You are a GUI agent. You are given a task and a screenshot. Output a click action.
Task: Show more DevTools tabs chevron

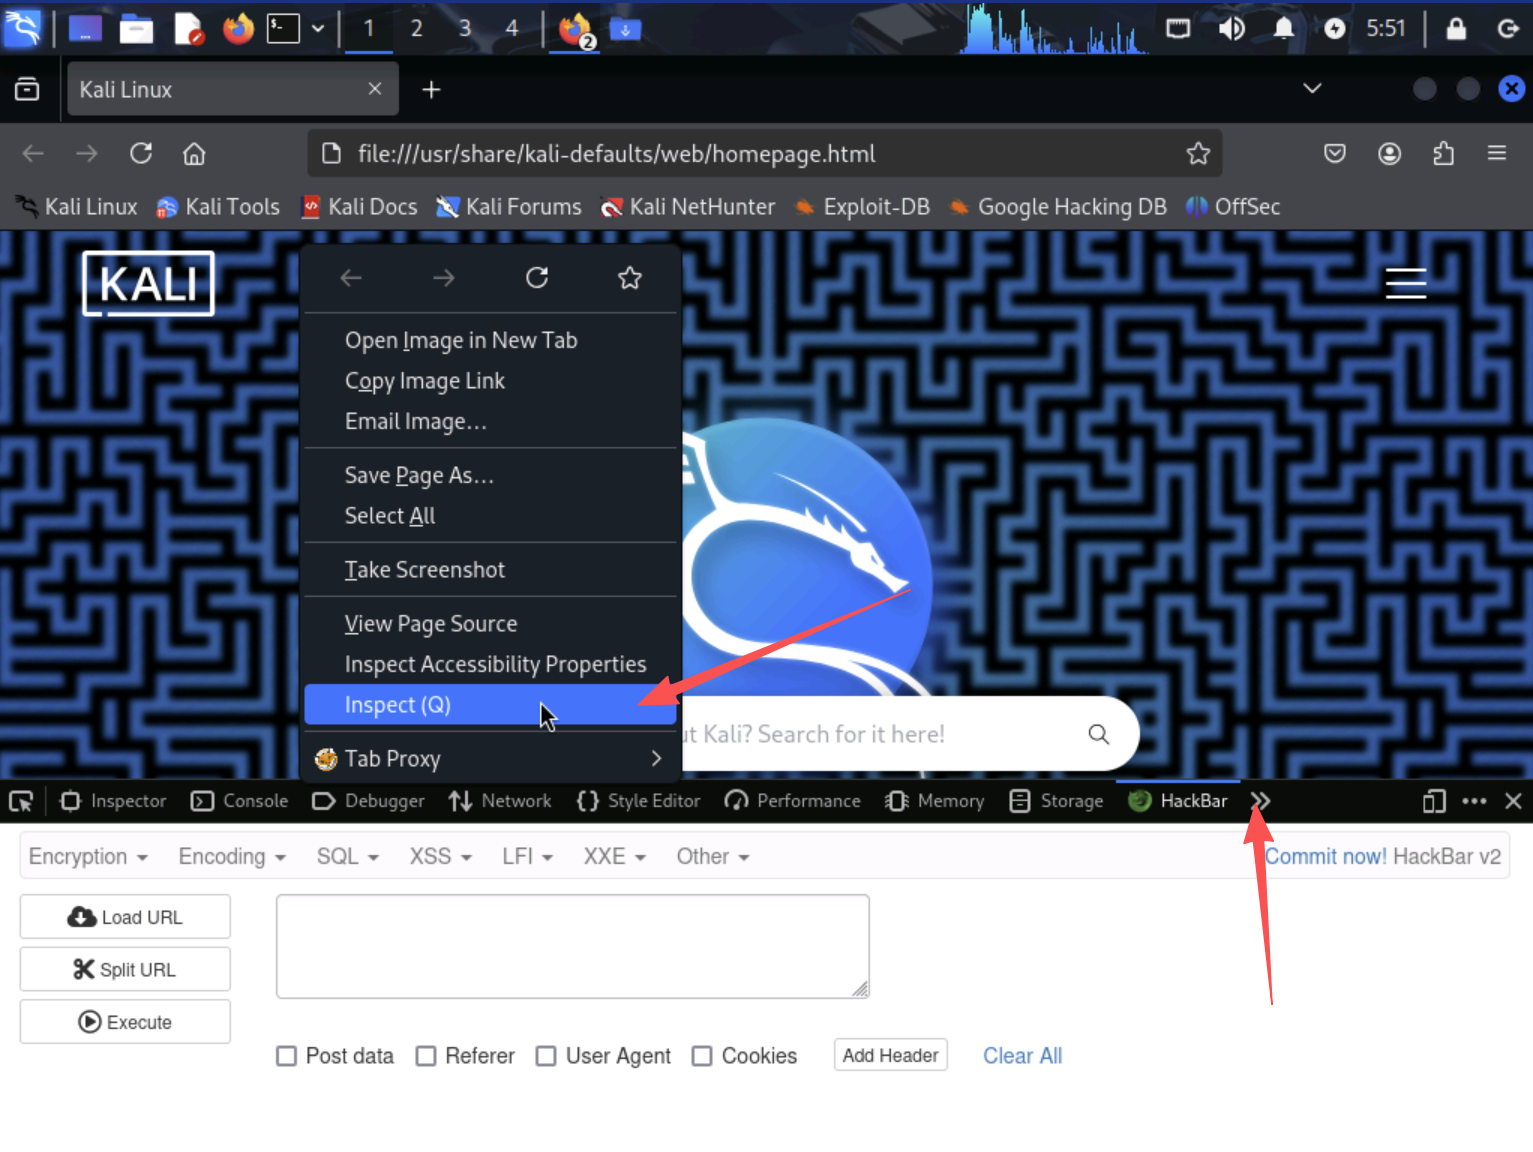point(1261,801)
